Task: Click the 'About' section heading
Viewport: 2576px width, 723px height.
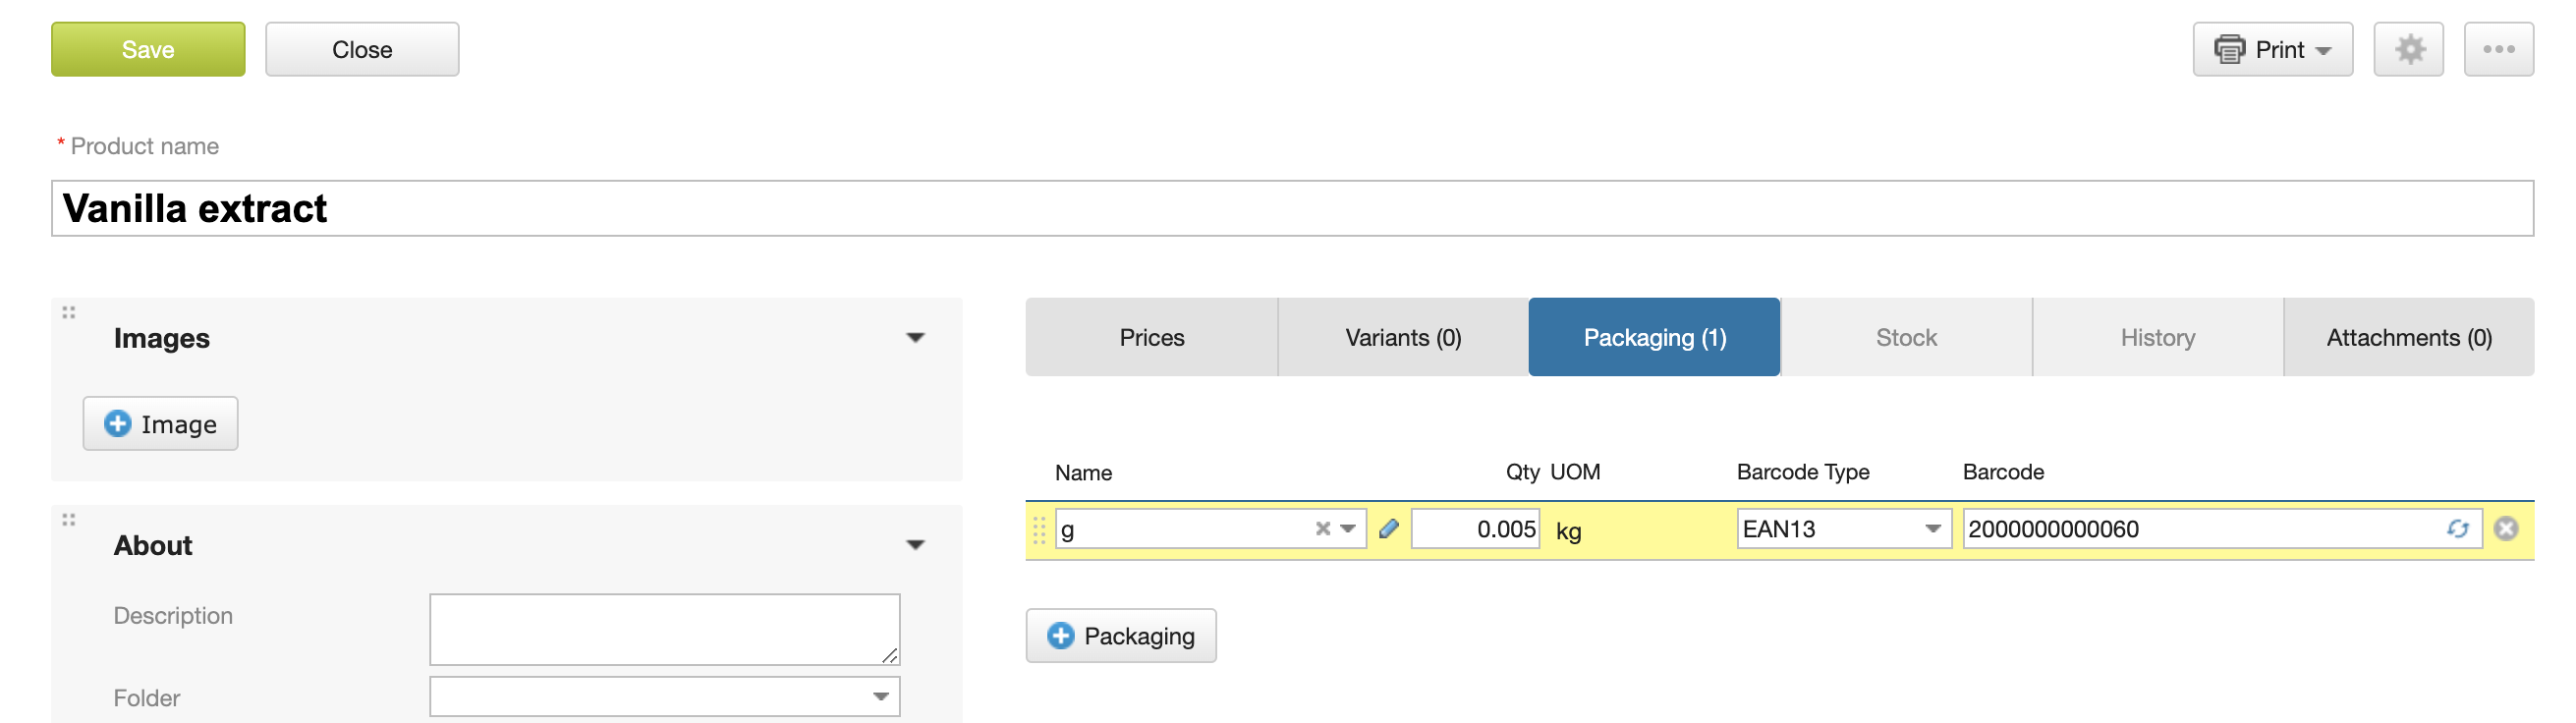Action: (x=153, y=545)
